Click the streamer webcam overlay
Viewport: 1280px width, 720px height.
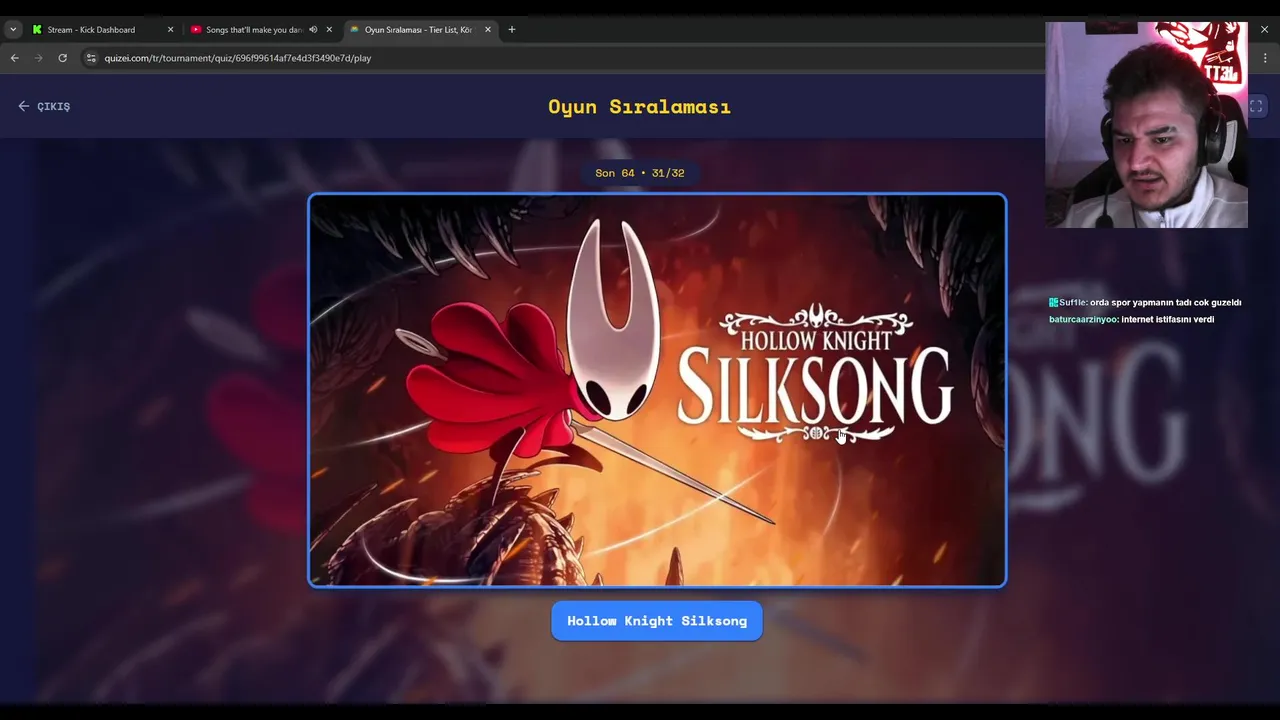pyautogui.click(x=1147, y=125)
